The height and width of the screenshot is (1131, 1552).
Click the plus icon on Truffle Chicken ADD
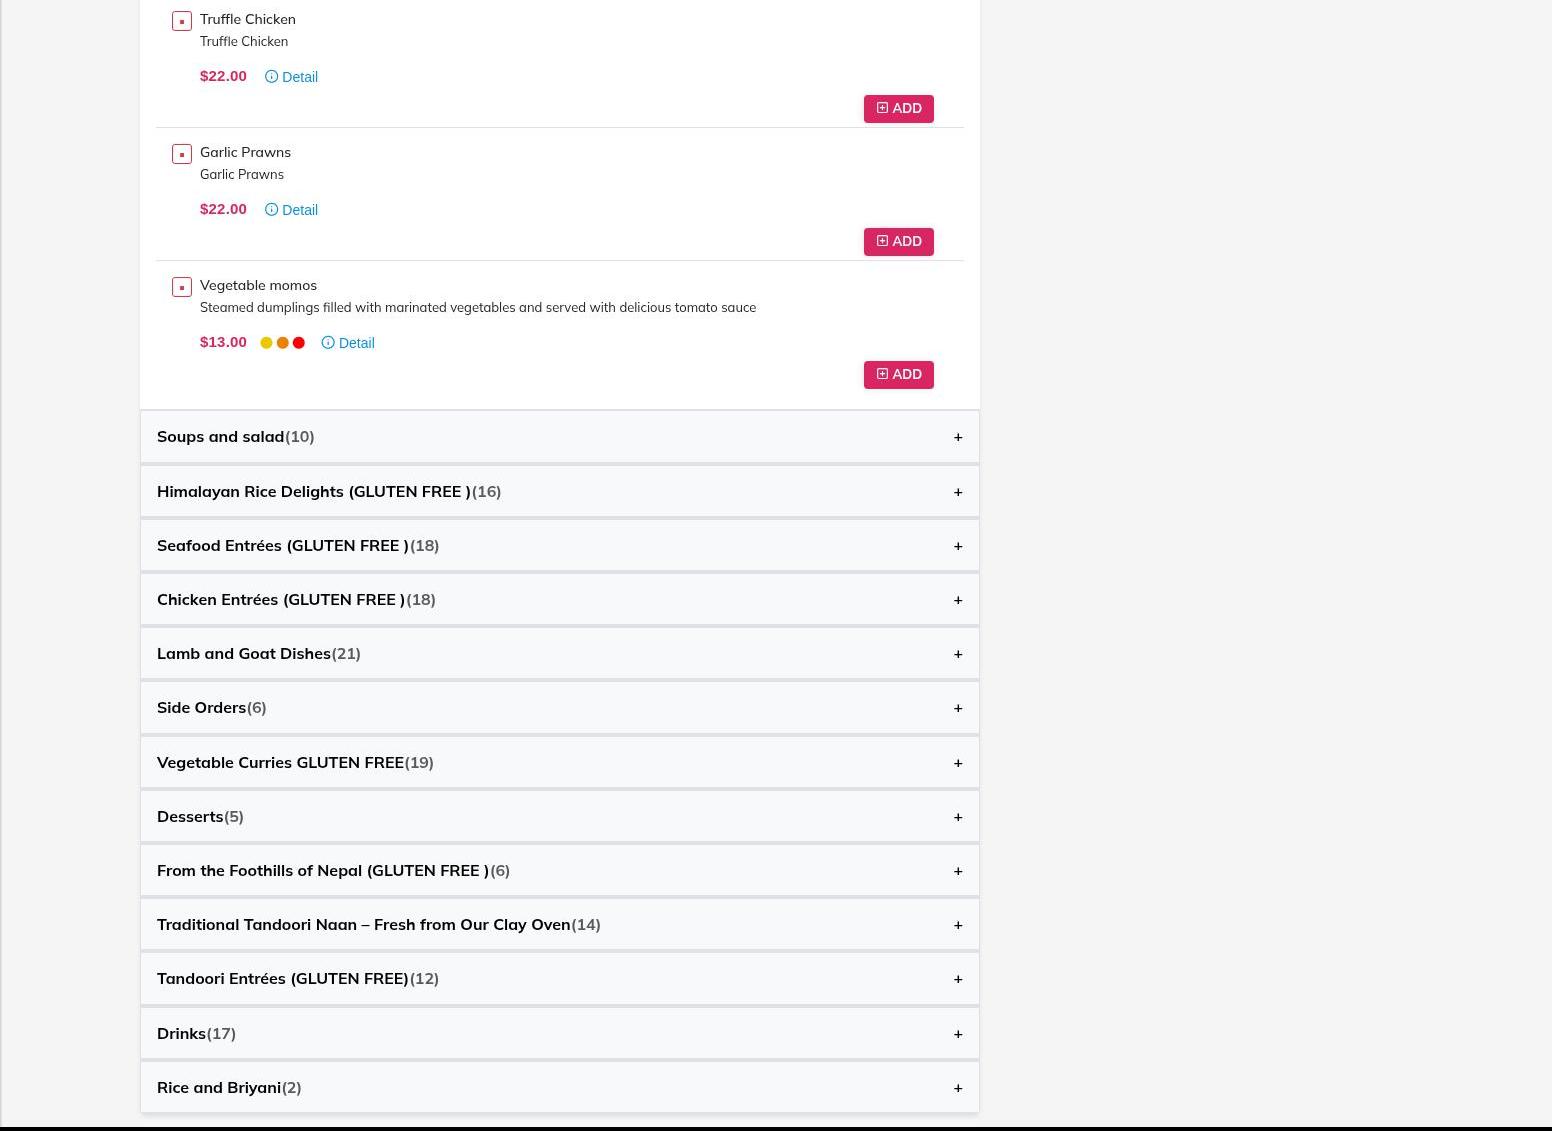tap(882, 108)
